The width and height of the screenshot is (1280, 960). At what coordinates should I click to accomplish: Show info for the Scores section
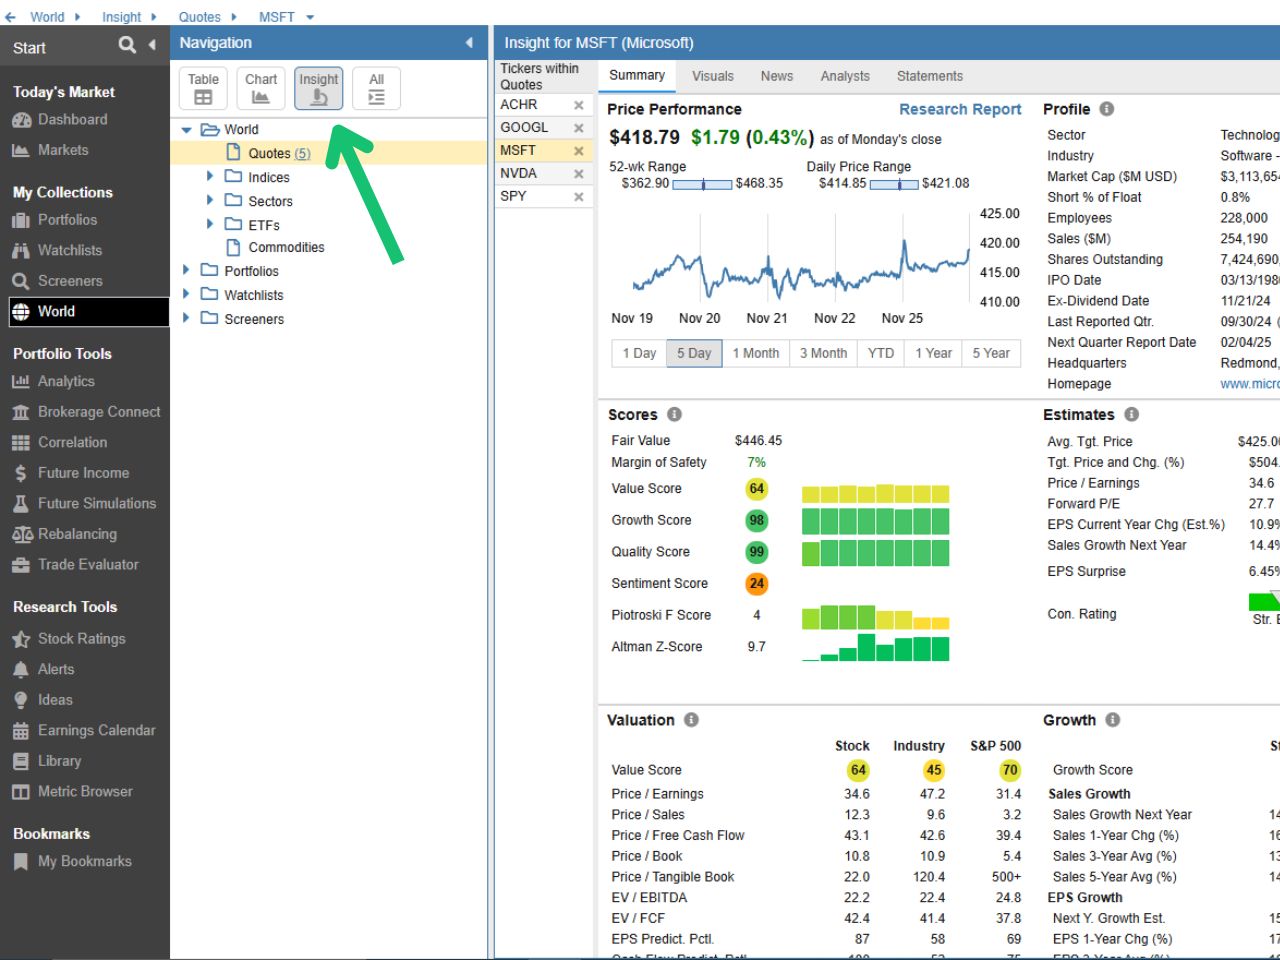674,414
